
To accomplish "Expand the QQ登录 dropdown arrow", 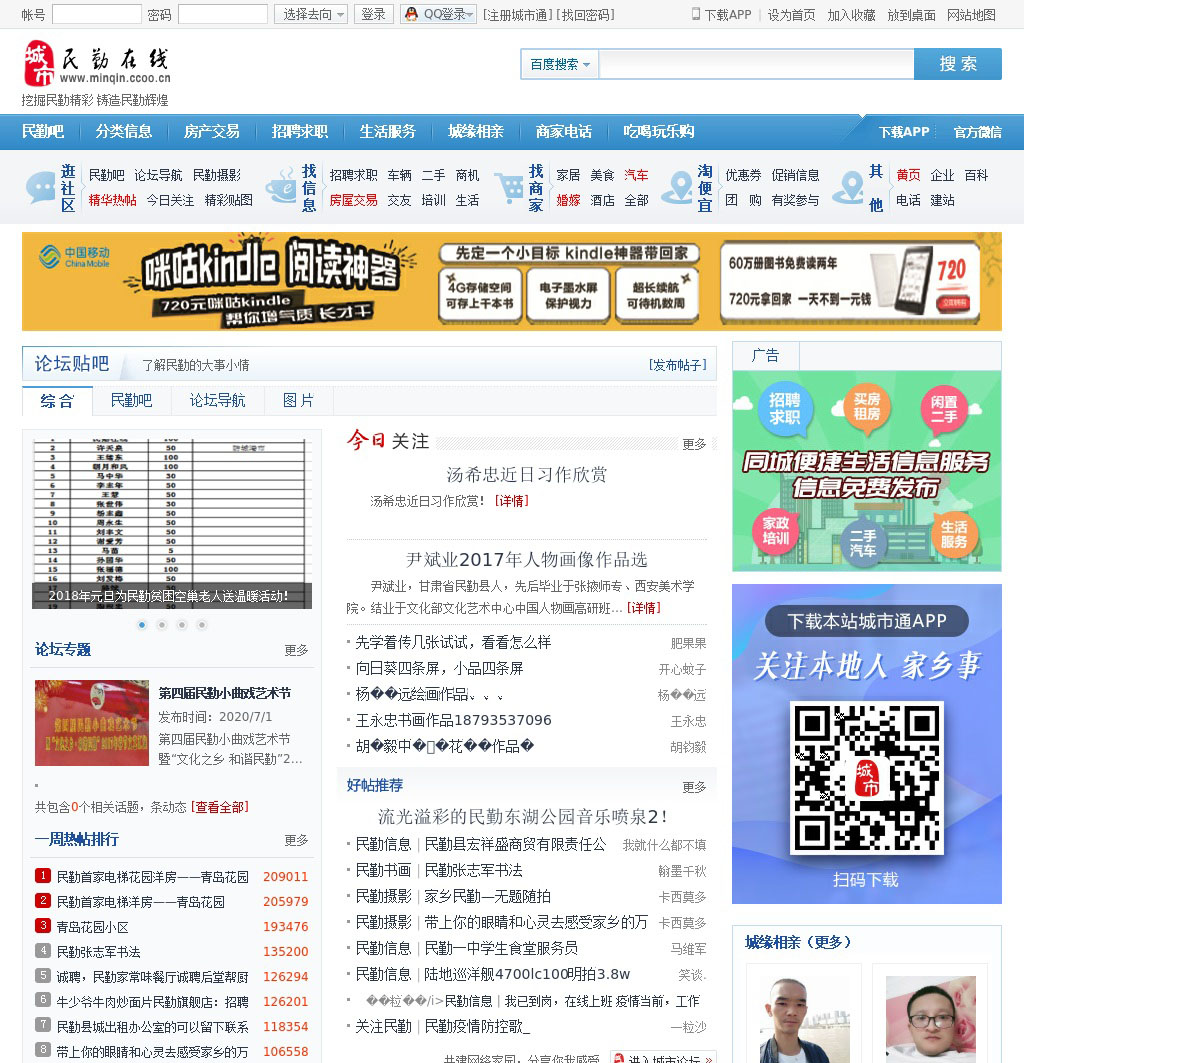I will pos(470,14).
